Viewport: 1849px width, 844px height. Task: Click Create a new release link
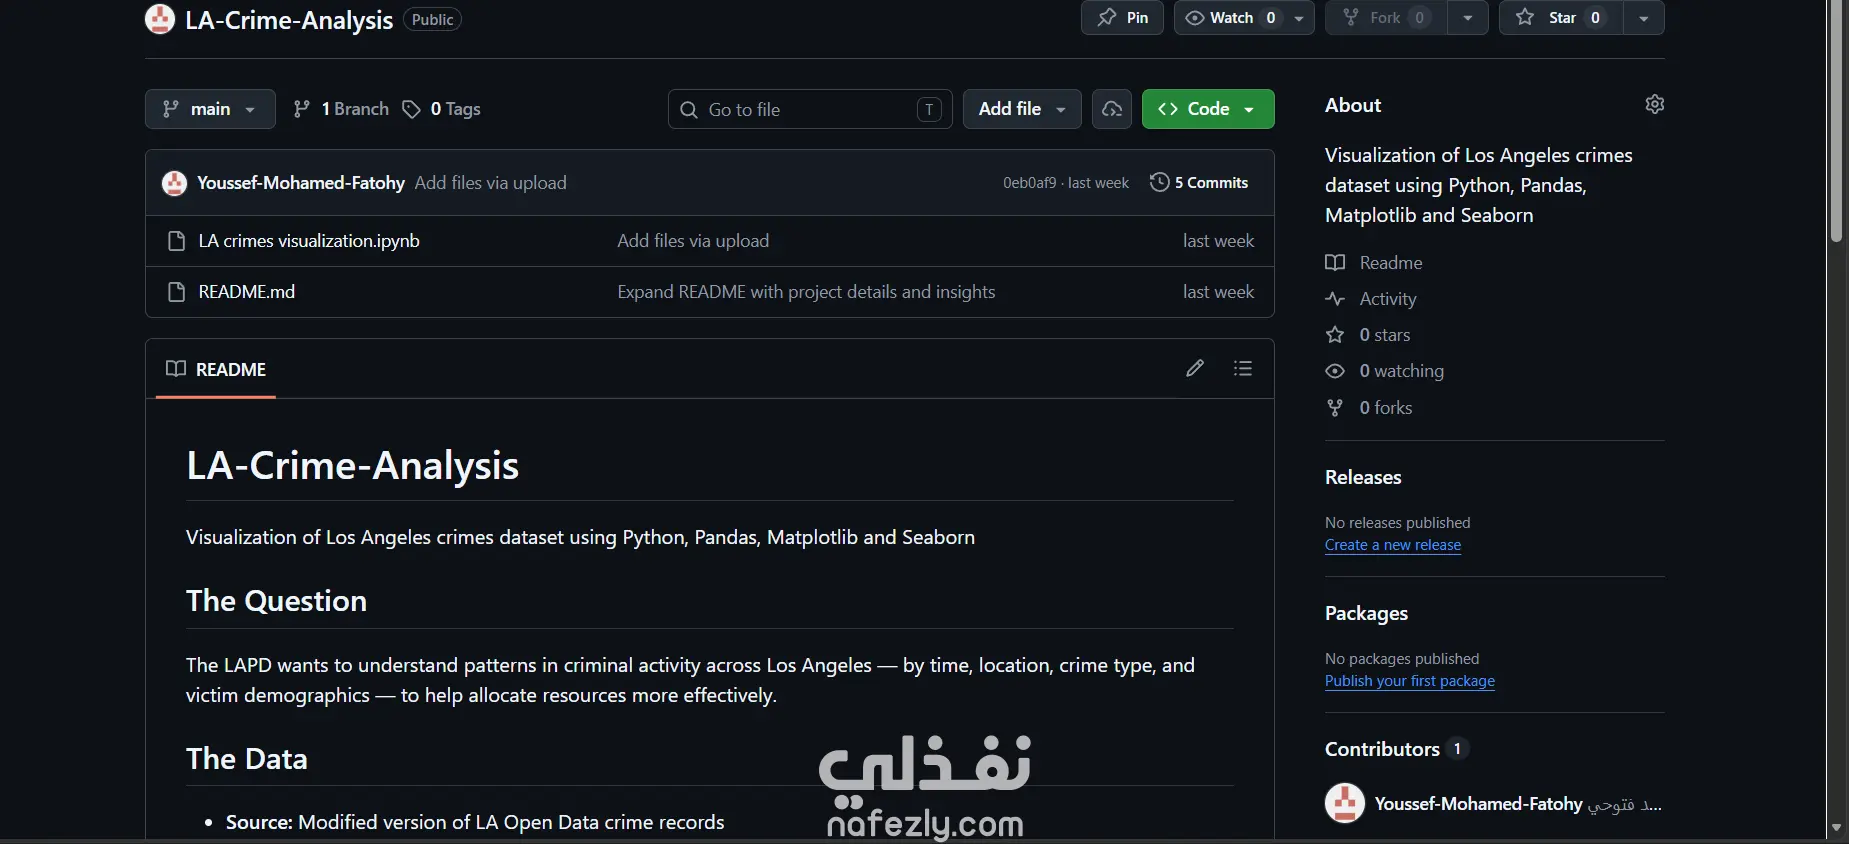point(1393,545)
